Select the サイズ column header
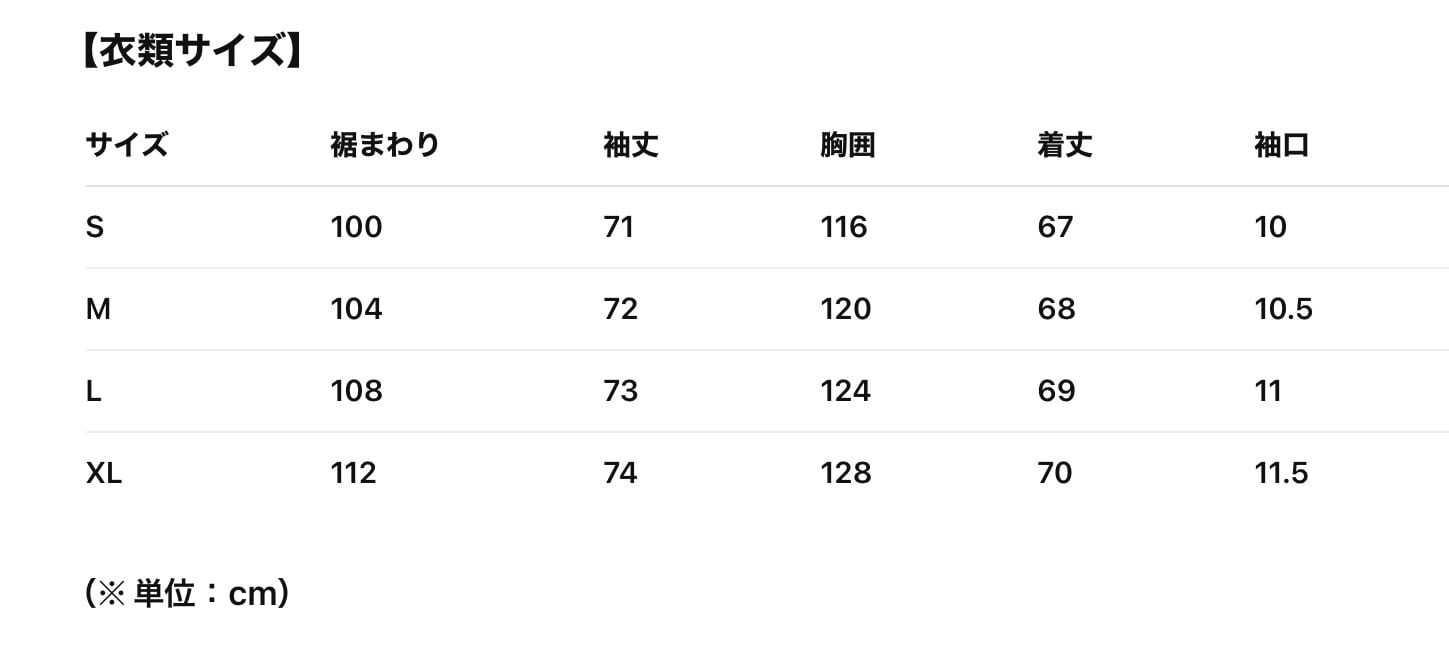This screenshot has width=1449, height=645. point(126,146)
